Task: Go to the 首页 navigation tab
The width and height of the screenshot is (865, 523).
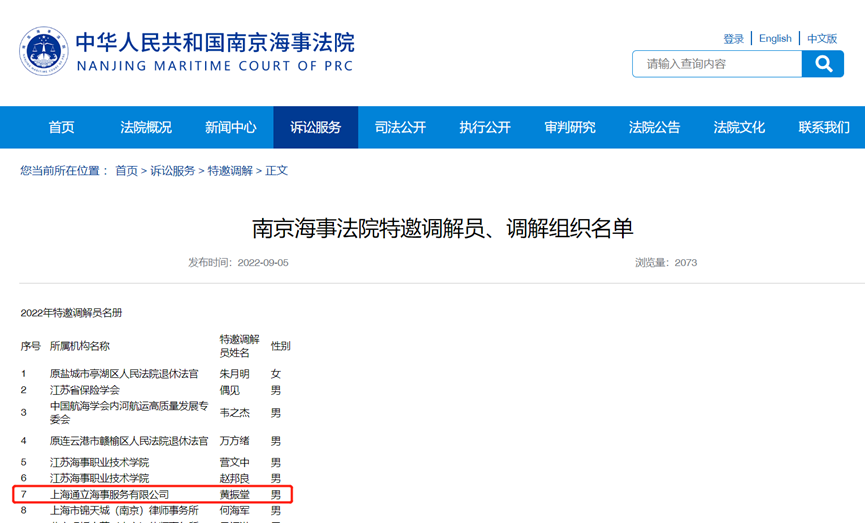Action: coord(61,127)
